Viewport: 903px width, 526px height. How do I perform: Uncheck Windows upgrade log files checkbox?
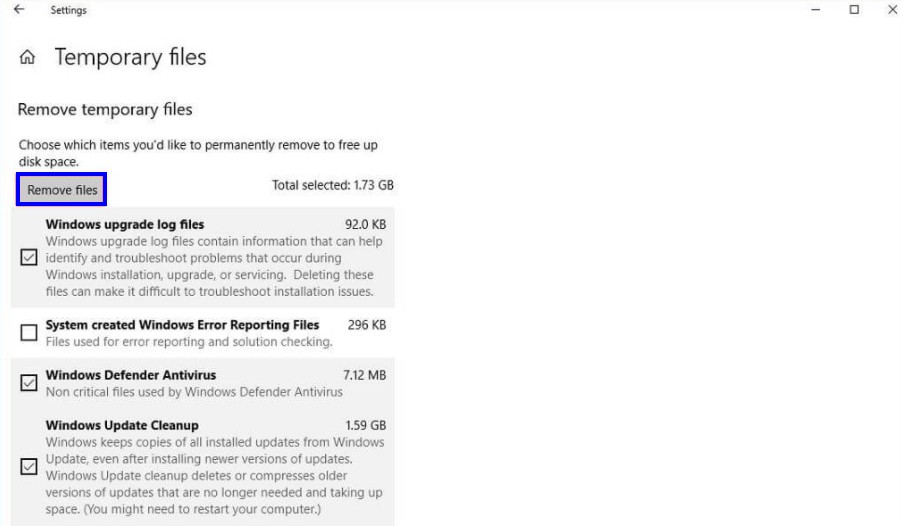pos(29,257)
